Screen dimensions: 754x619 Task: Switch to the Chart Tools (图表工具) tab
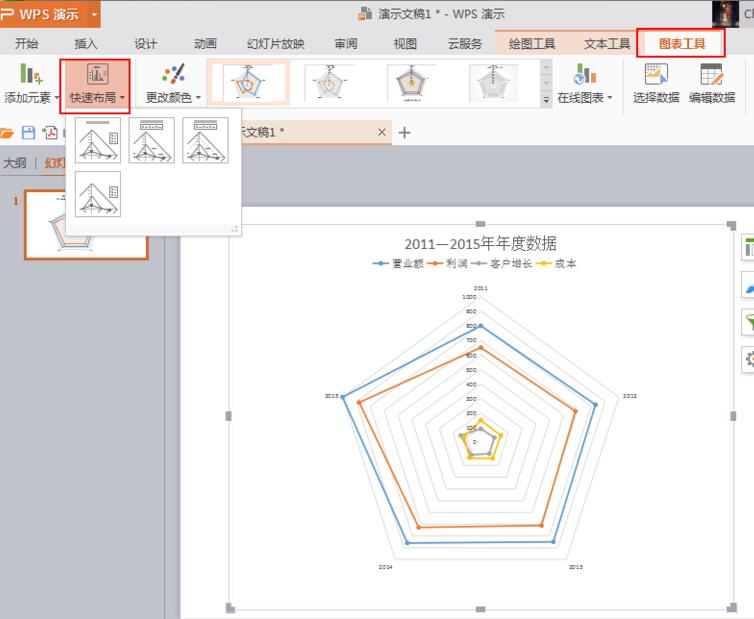[x=681, y=44]
